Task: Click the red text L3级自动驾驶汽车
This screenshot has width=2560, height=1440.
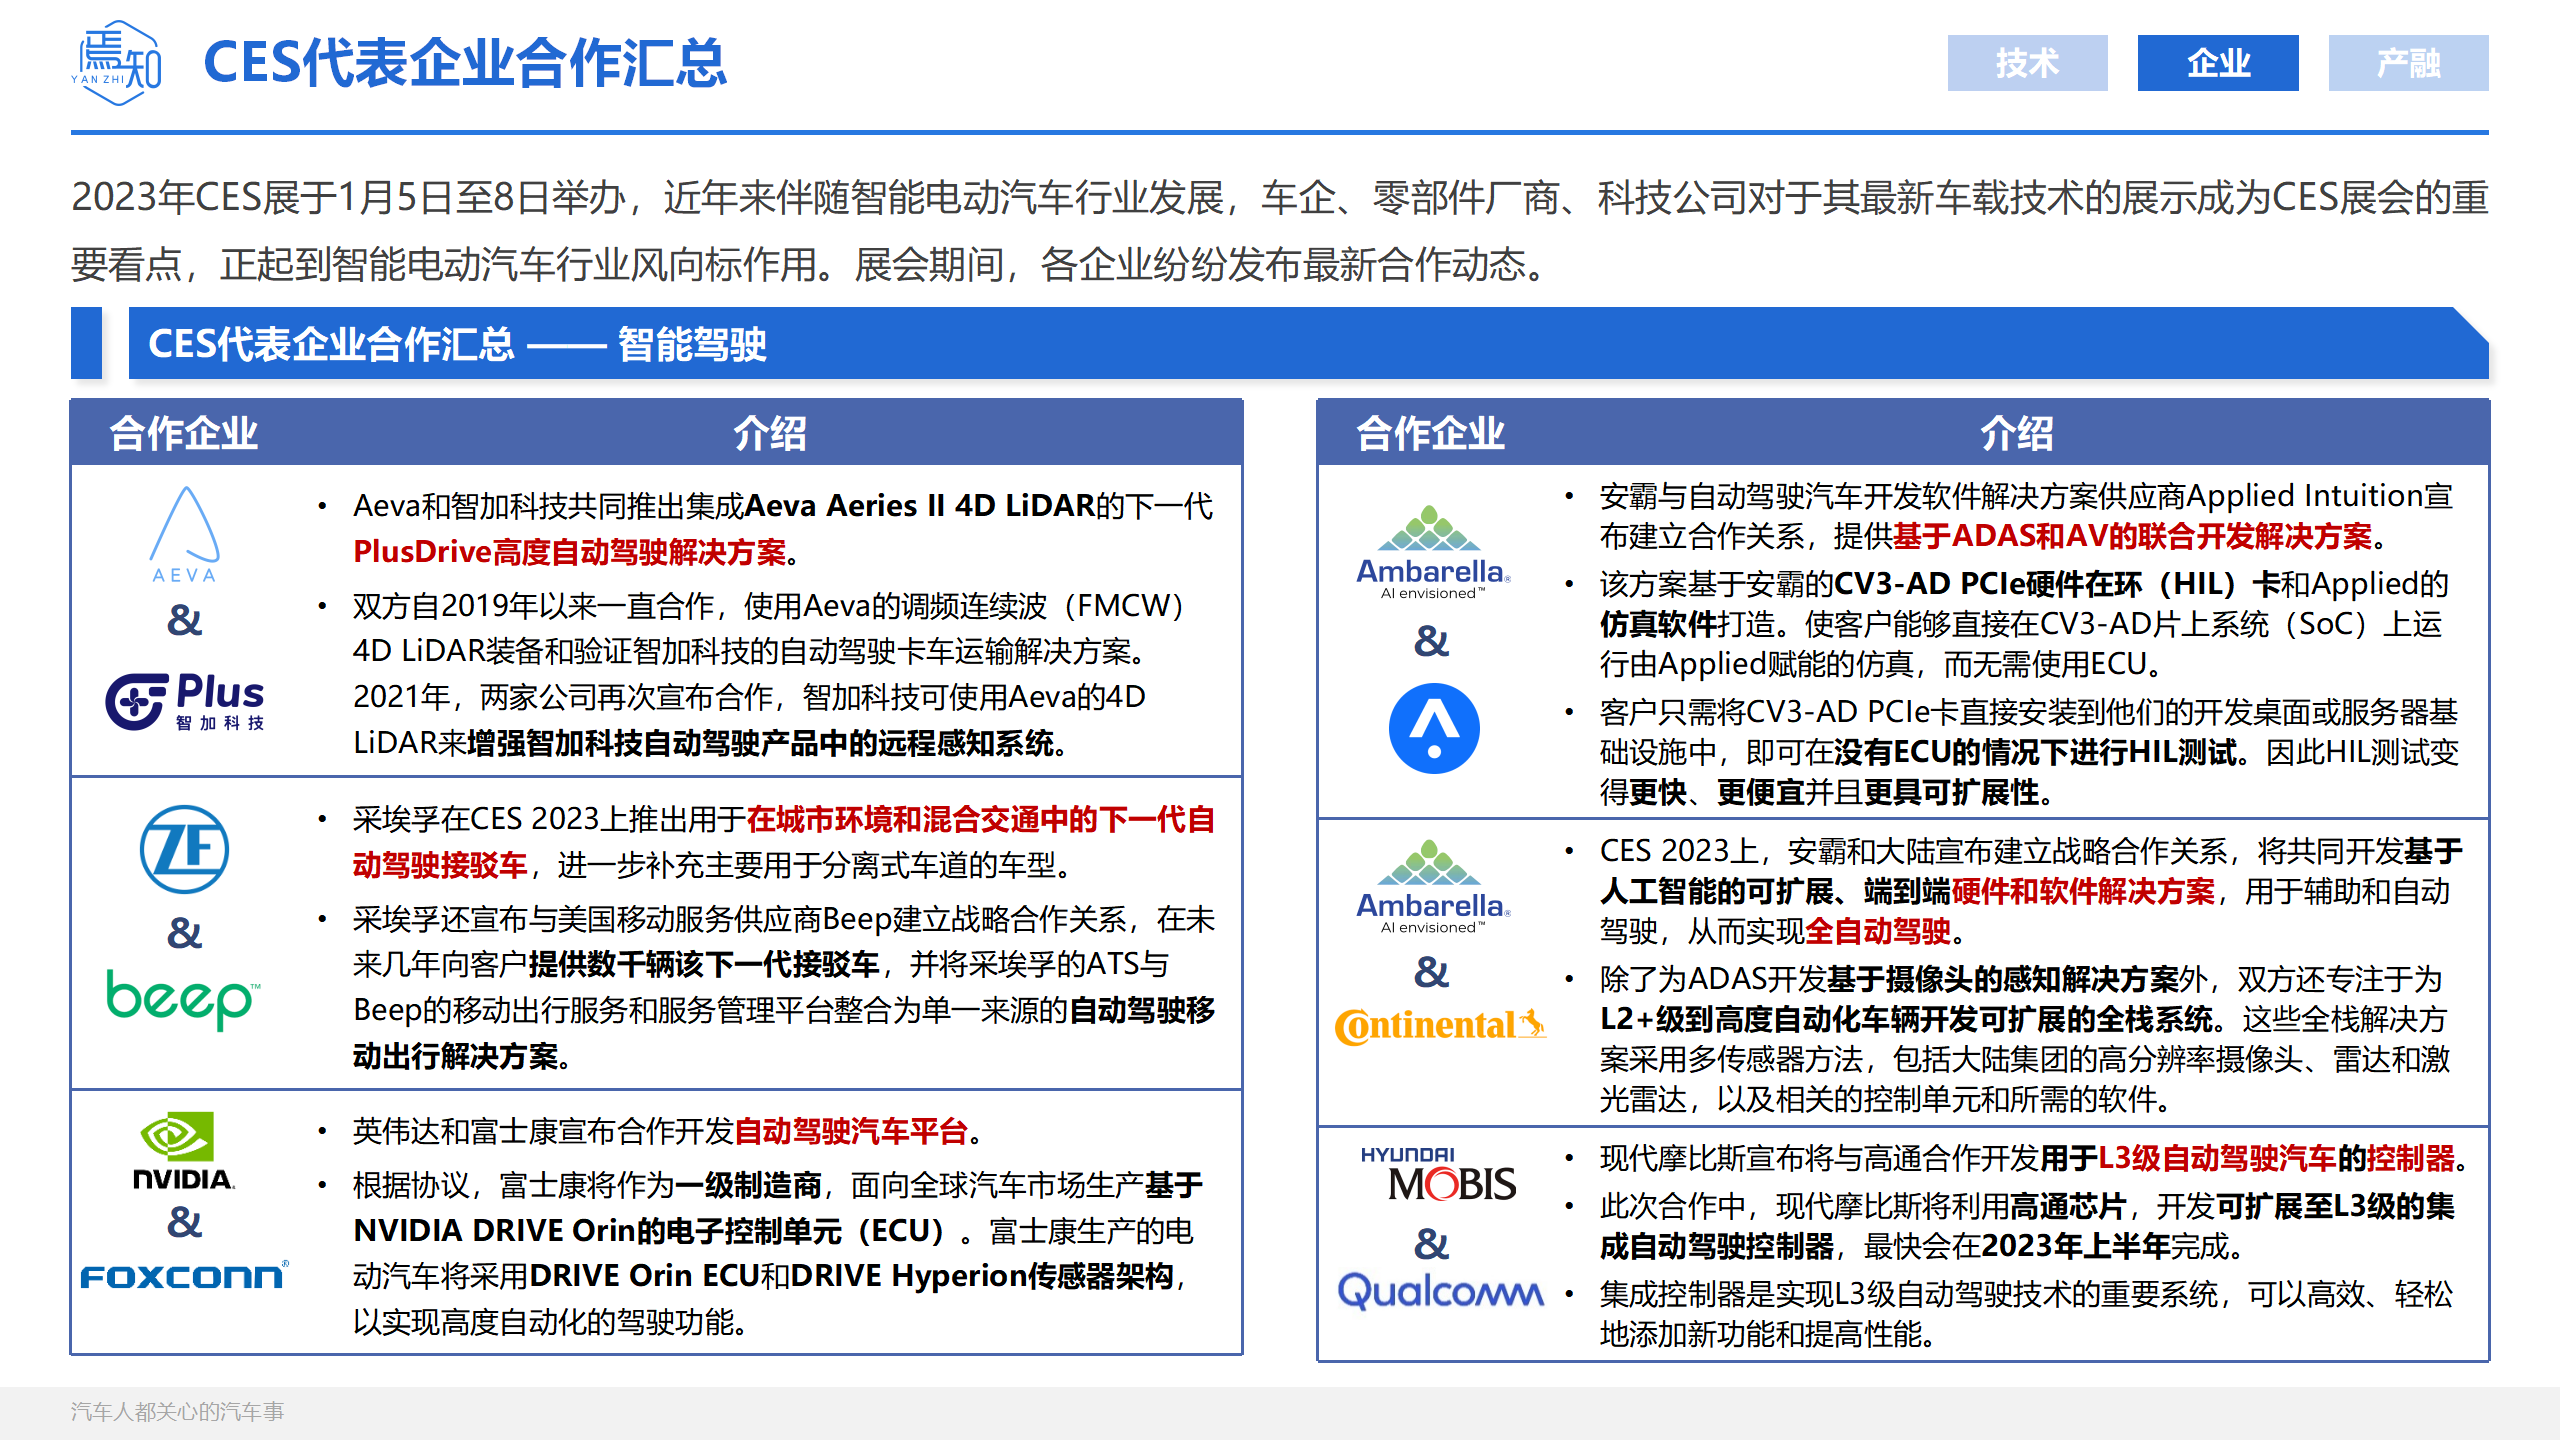Action: pos(2217,1158)
